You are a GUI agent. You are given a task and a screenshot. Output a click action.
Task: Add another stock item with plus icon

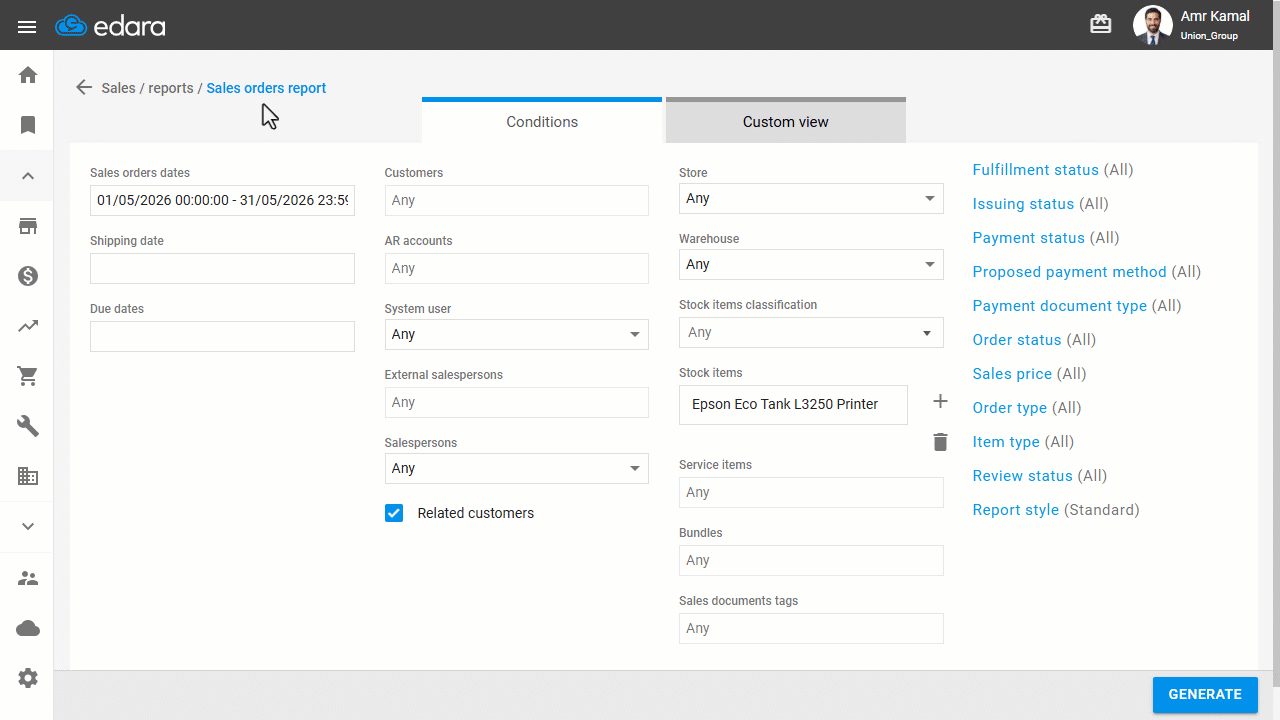(x=940, y=401)
